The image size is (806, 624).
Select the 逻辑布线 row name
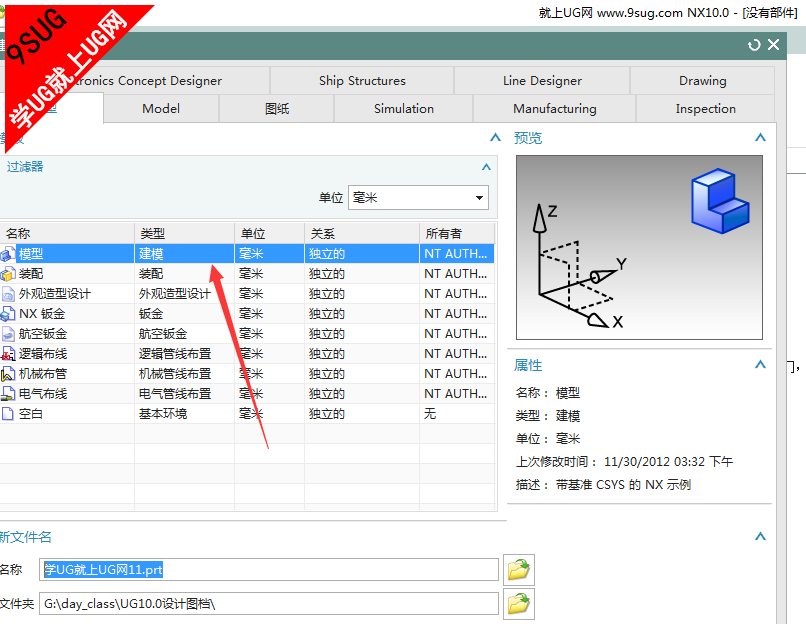pos(43,354)
